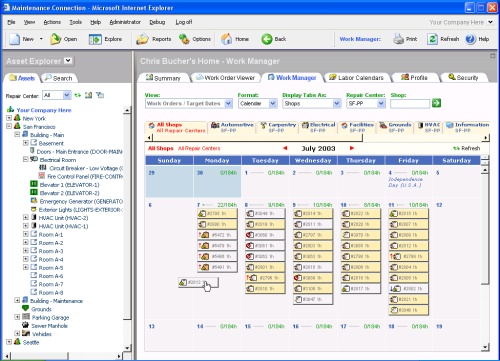The image size is (500, 361).
Task: Open the Display Tabs As dropdown
Action: (x=337, y=103)
